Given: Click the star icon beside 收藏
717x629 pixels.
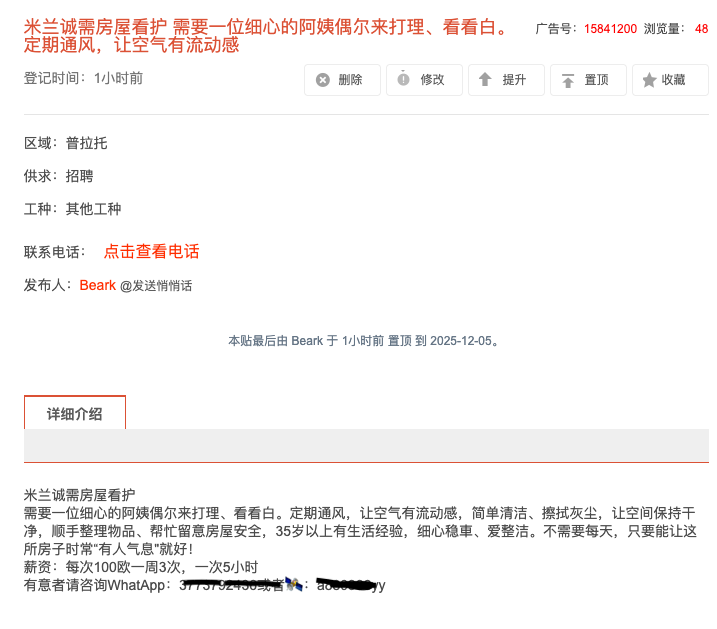Looking at the screenshot, I should tap(649, 80).
